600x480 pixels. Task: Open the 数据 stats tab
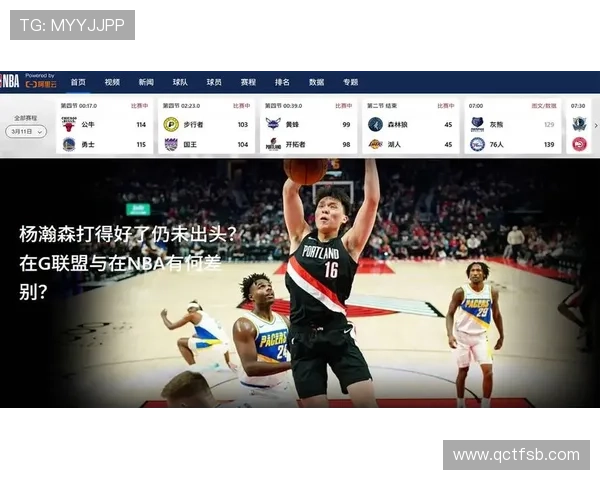click(316, 82)
